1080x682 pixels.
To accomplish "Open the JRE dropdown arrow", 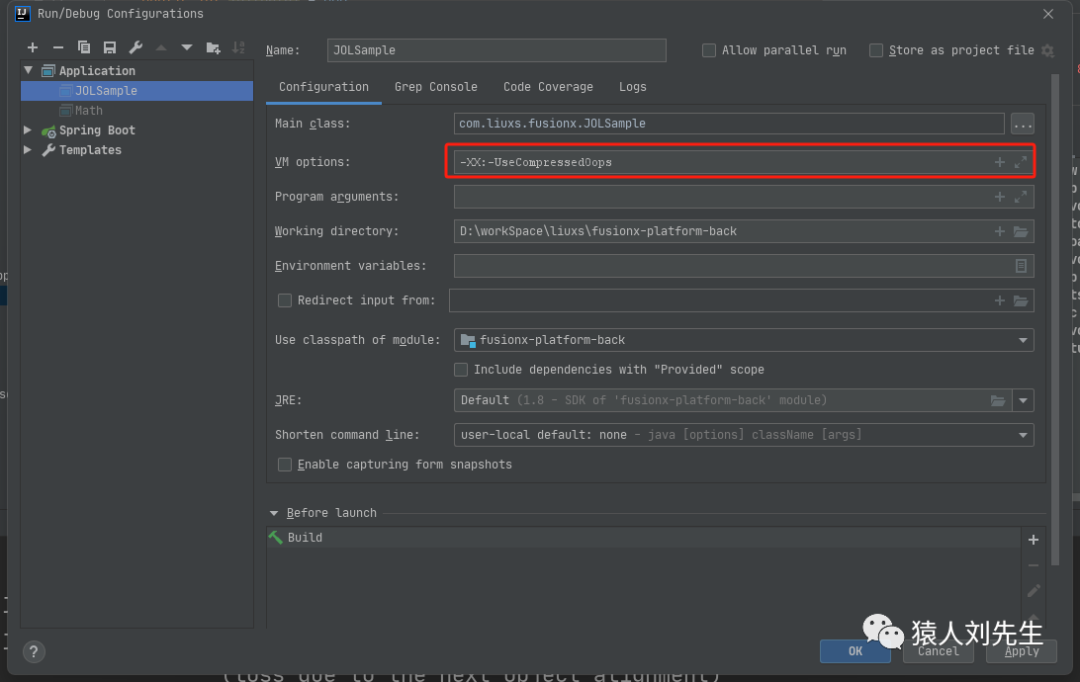I will [x=1023, y=400].
